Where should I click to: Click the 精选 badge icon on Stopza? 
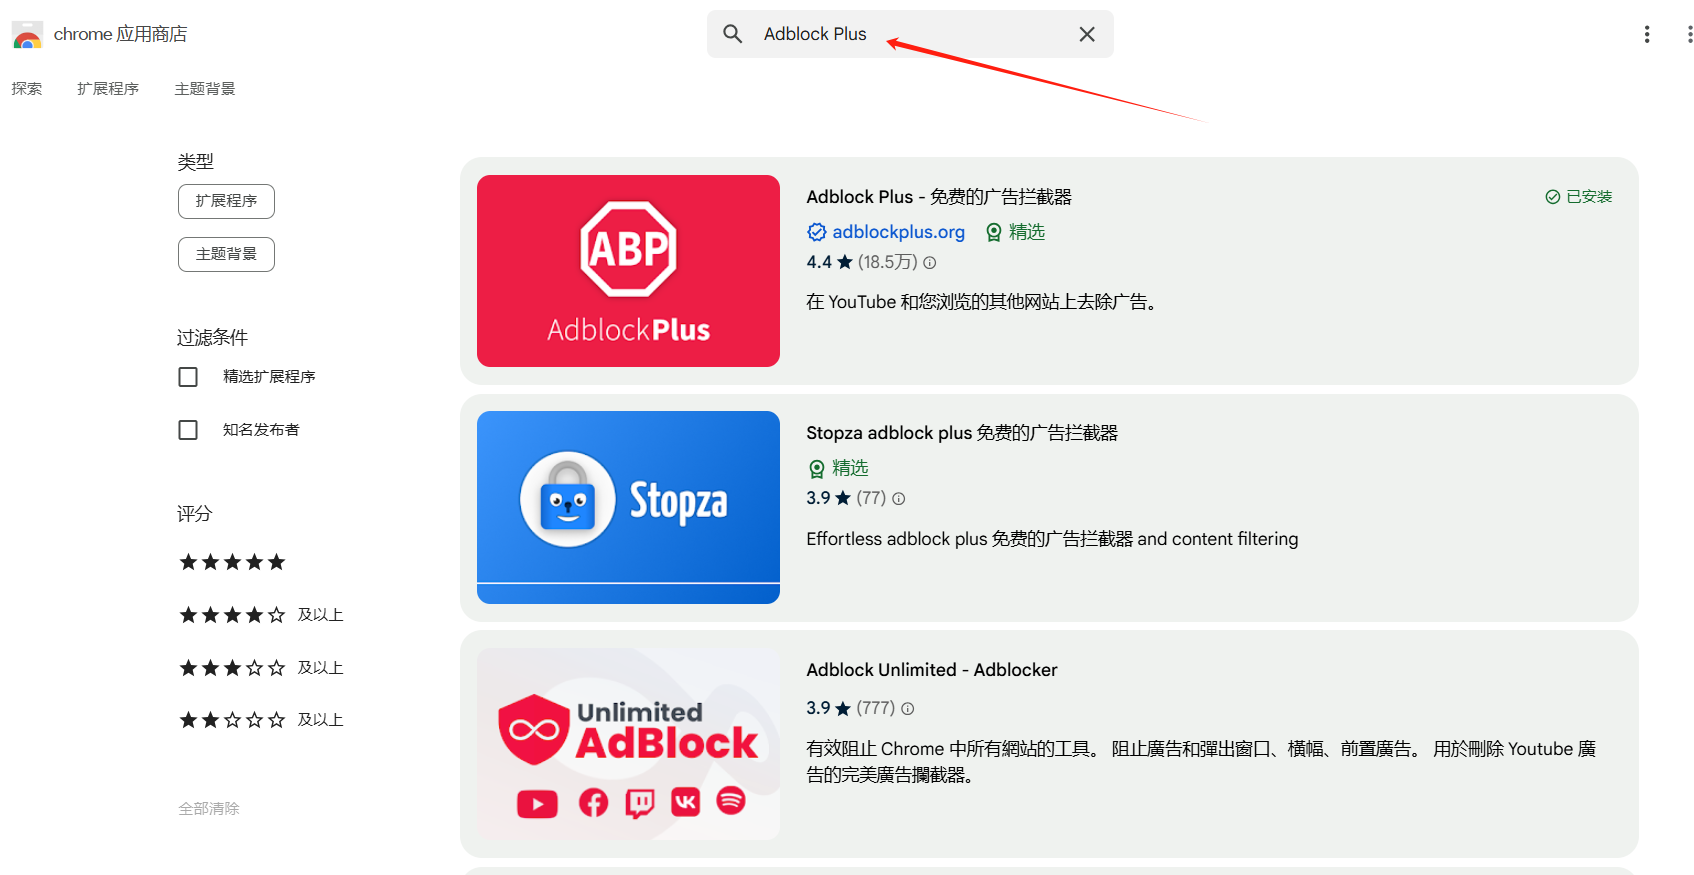click(817, 468)
